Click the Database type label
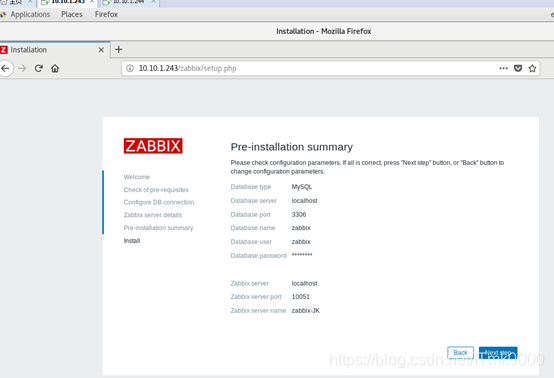The height and width of the screenshot is (378, 554). click(251, 187)
